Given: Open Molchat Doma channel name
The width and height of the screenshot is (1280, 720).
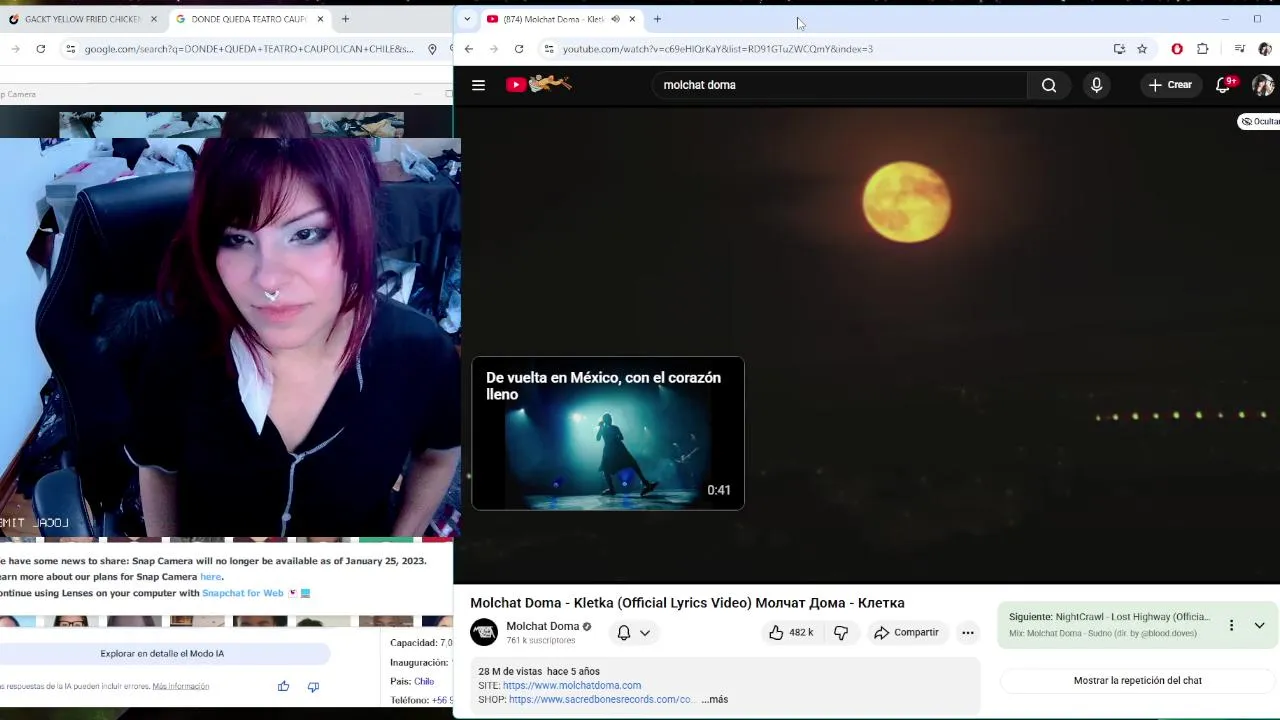Looking at the screenshot, I should pos(542,626).
